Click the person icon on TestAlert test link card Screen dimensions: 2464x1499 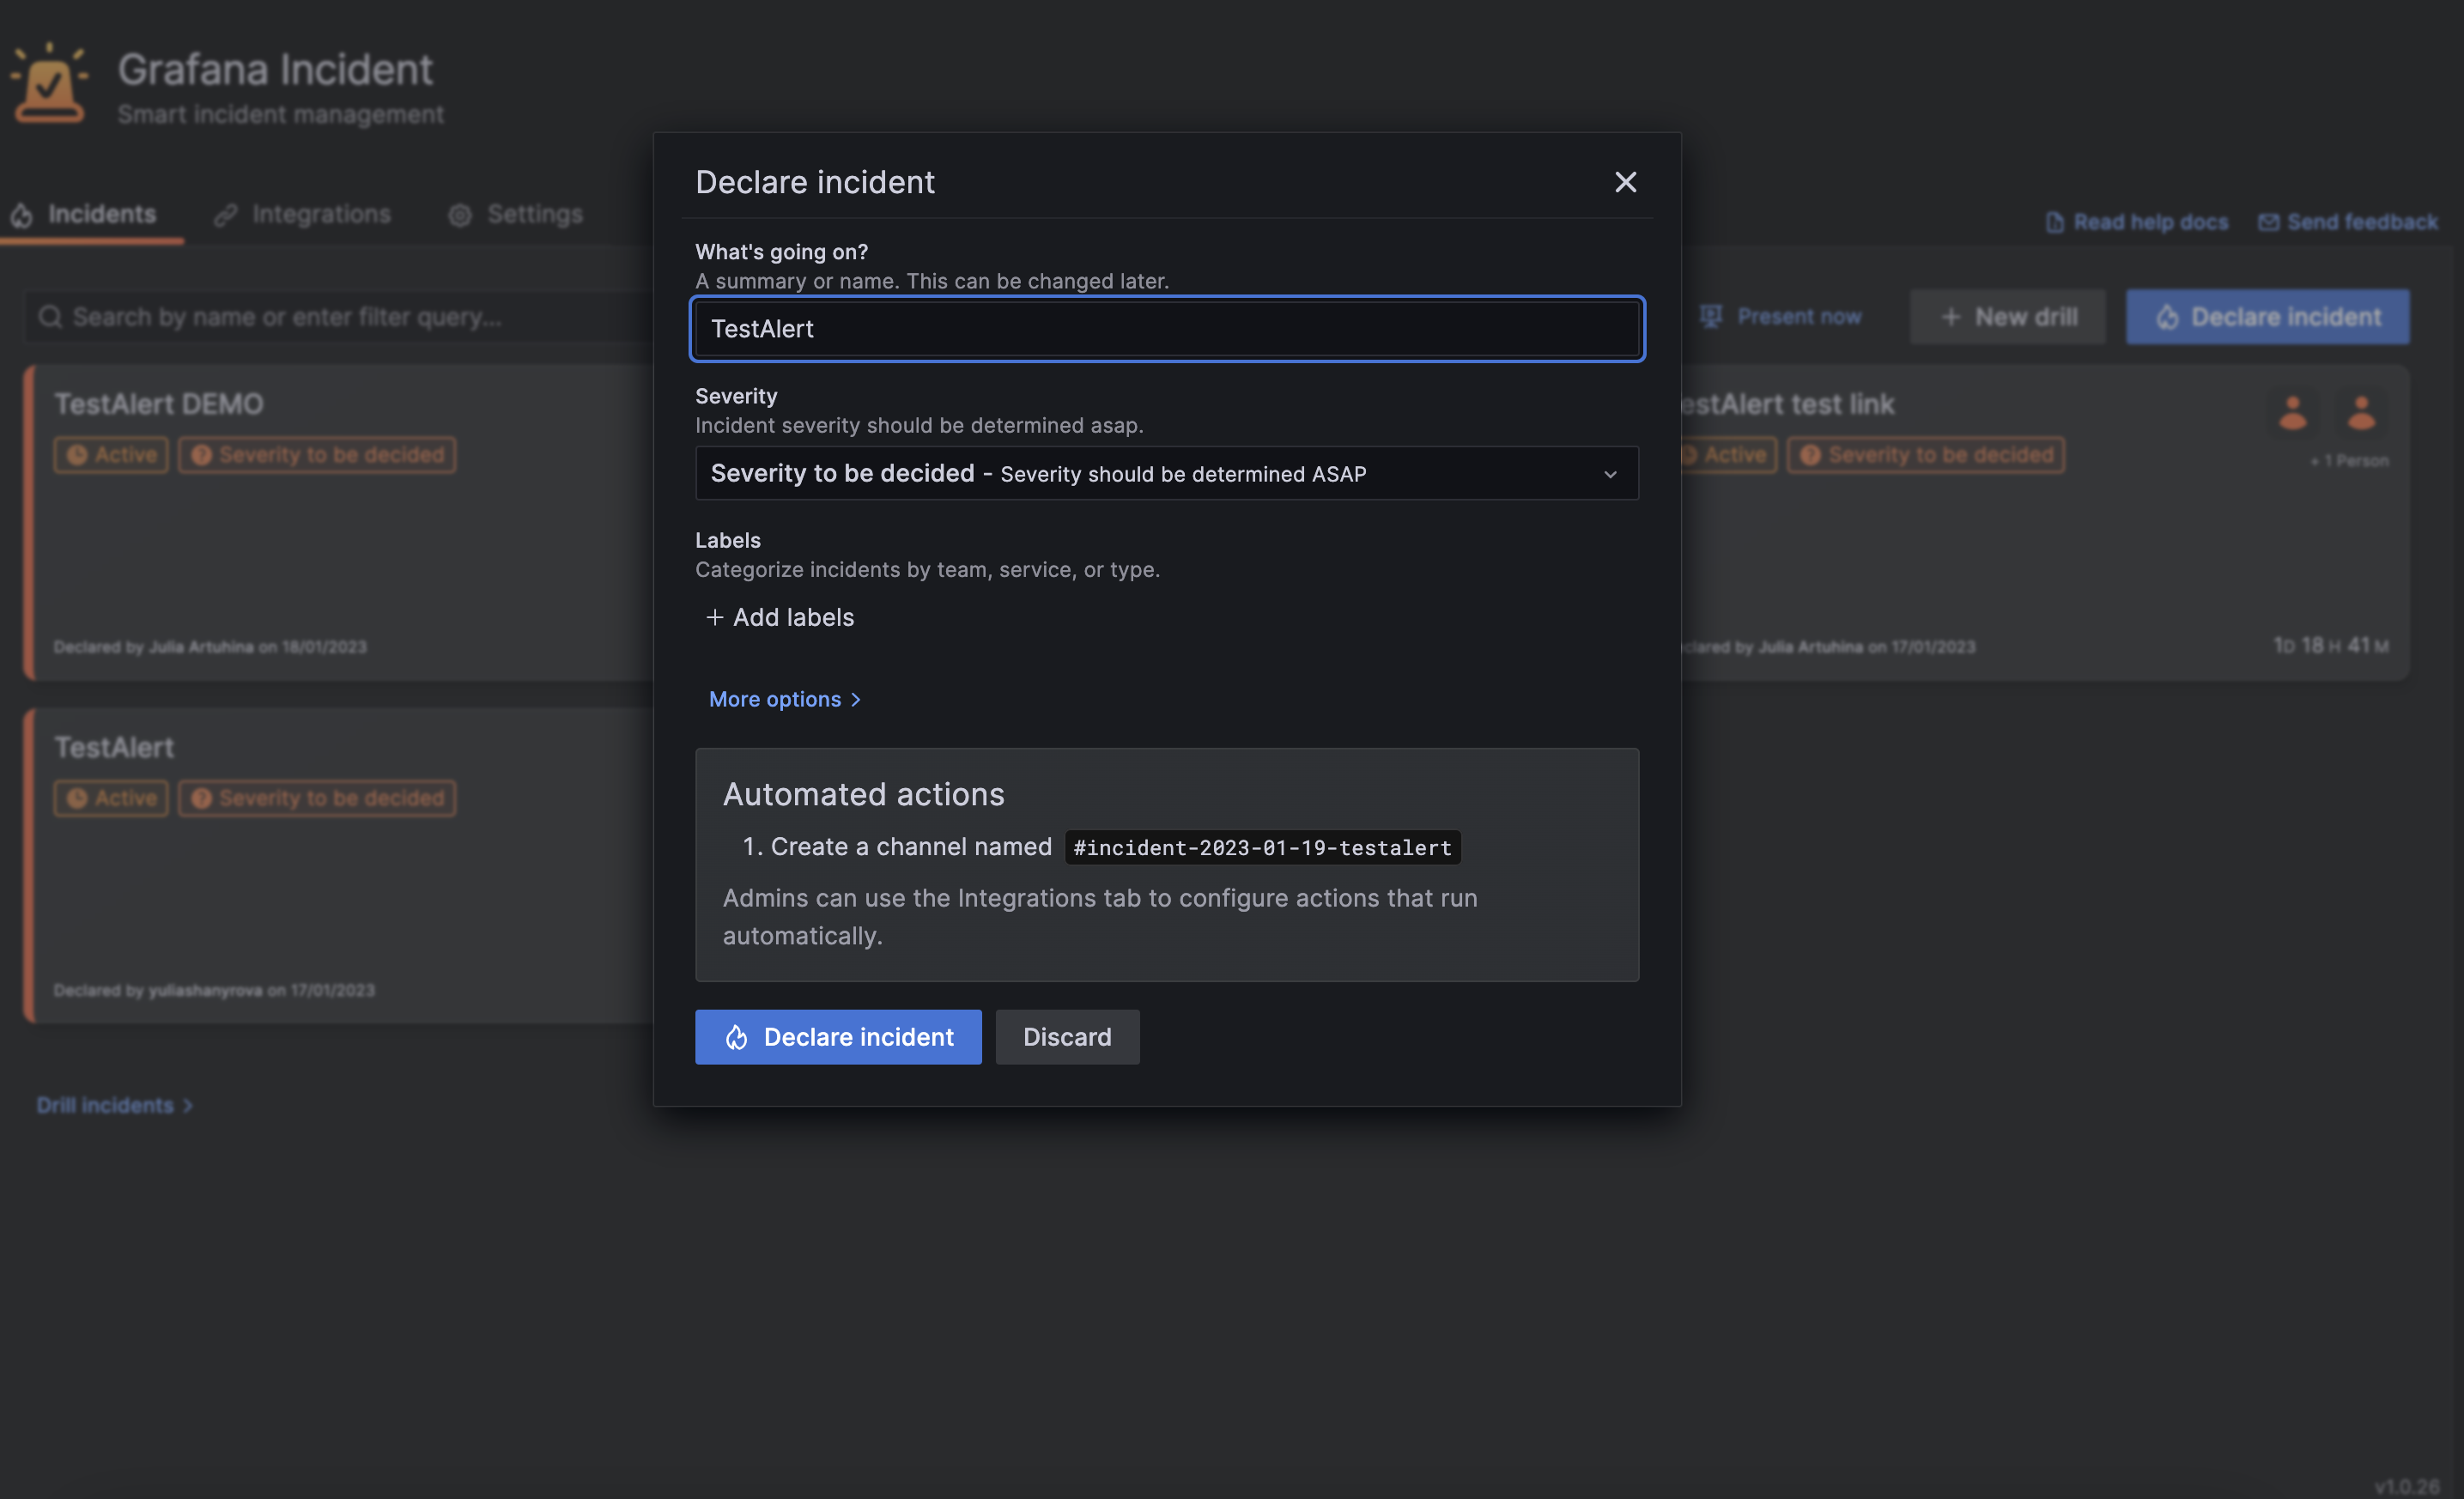coord(2293,412)
